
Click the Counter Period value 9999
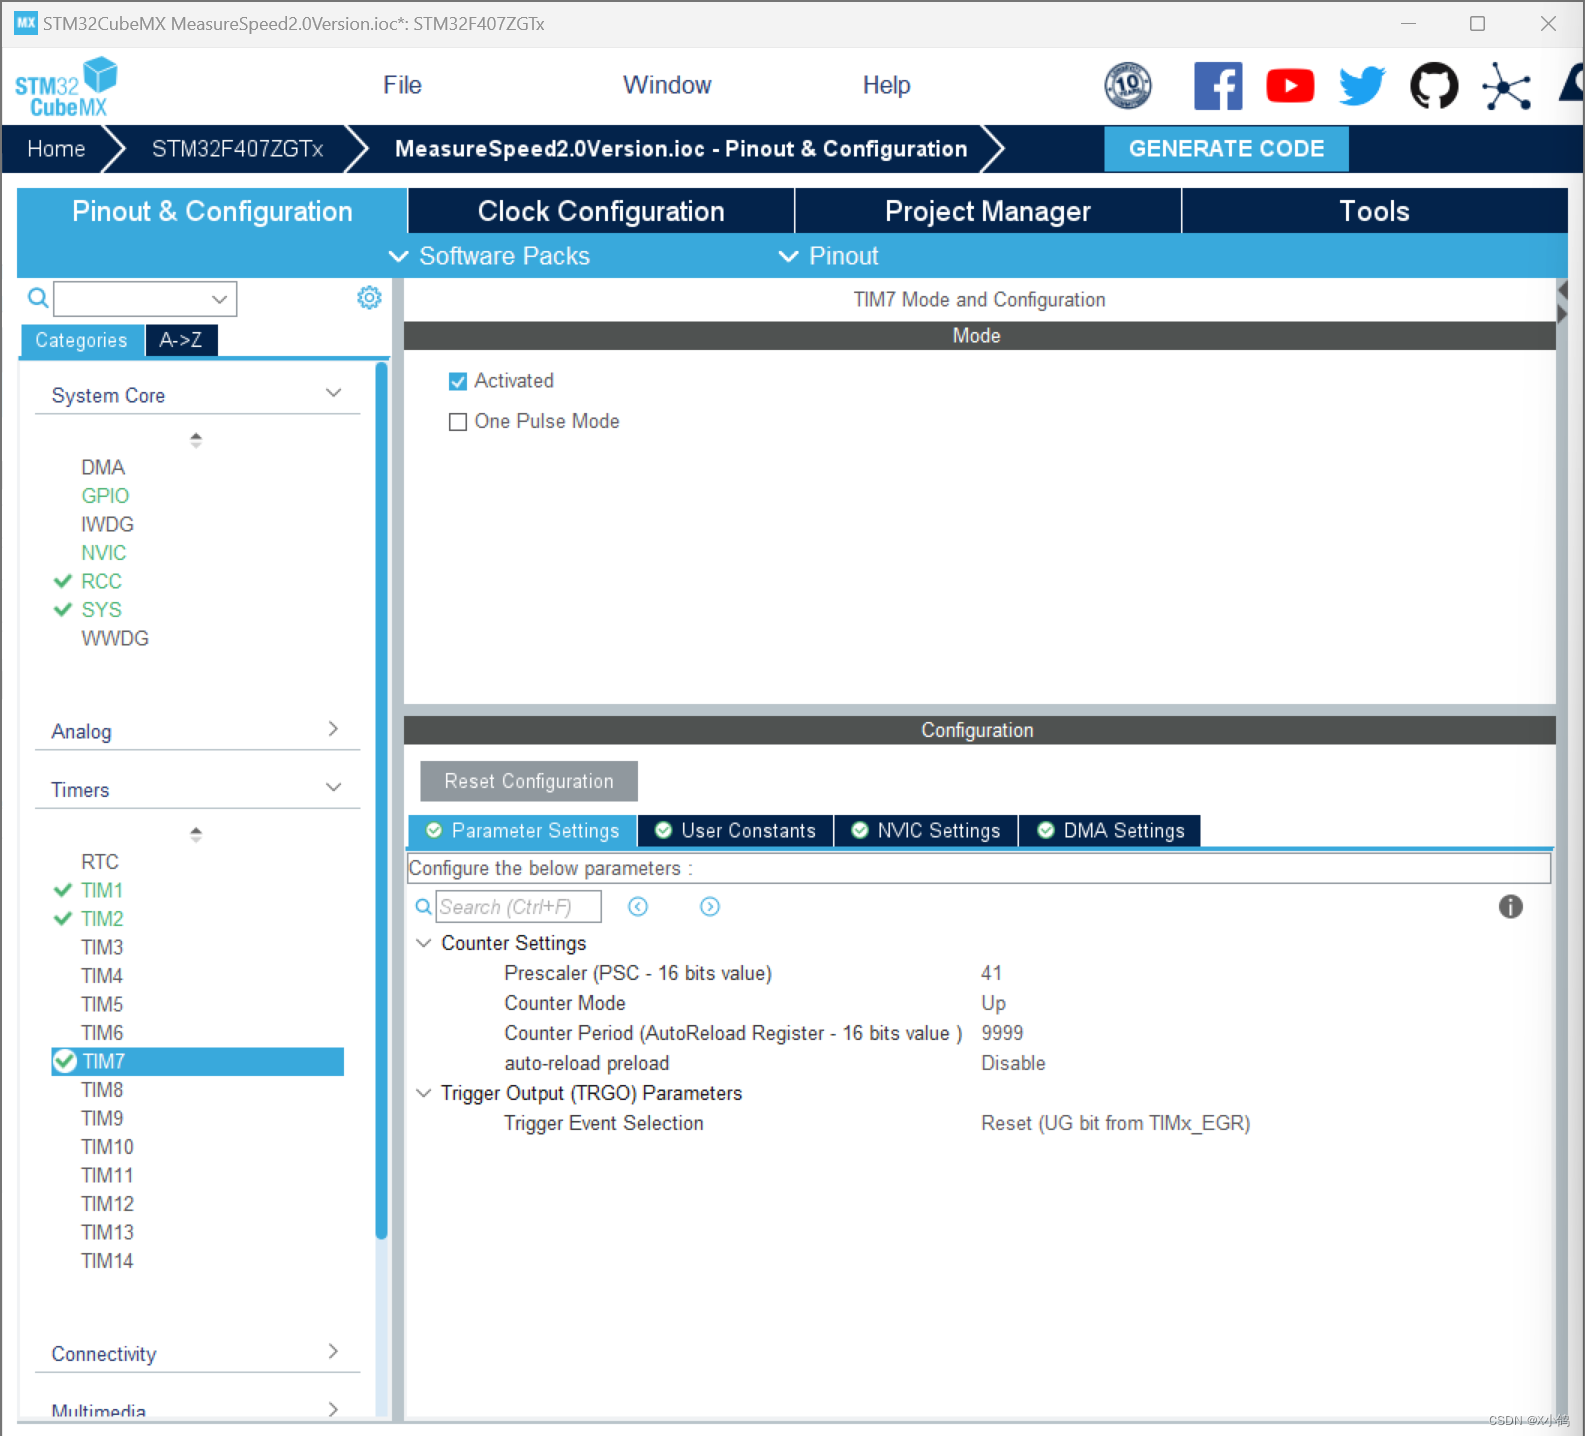(1002, 1033)
